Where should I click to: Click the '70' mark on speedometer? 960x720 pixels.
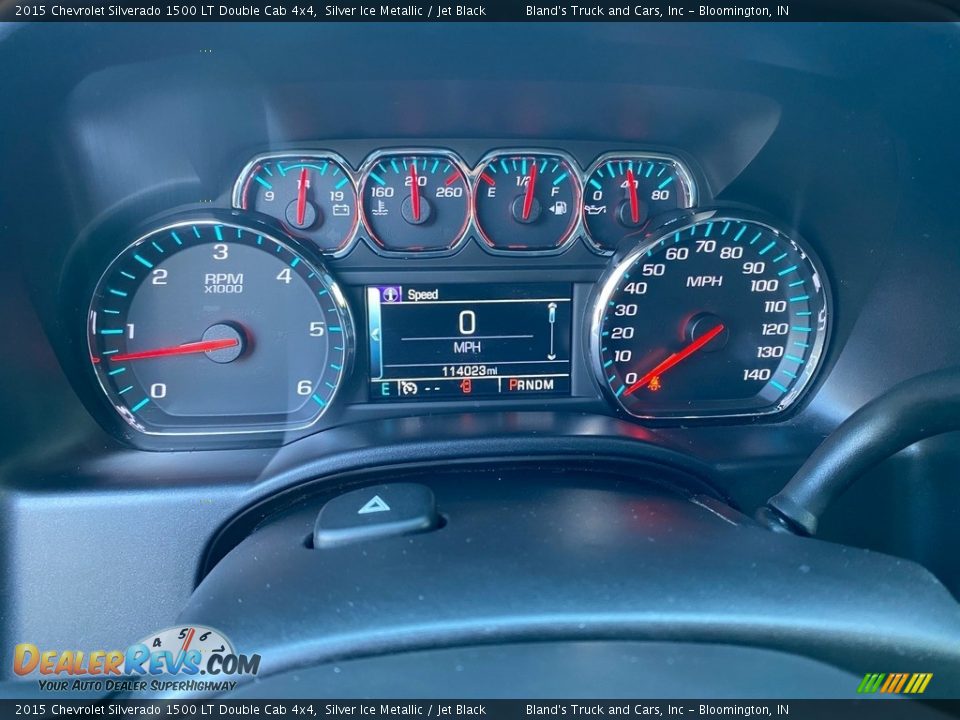[705, 246]
